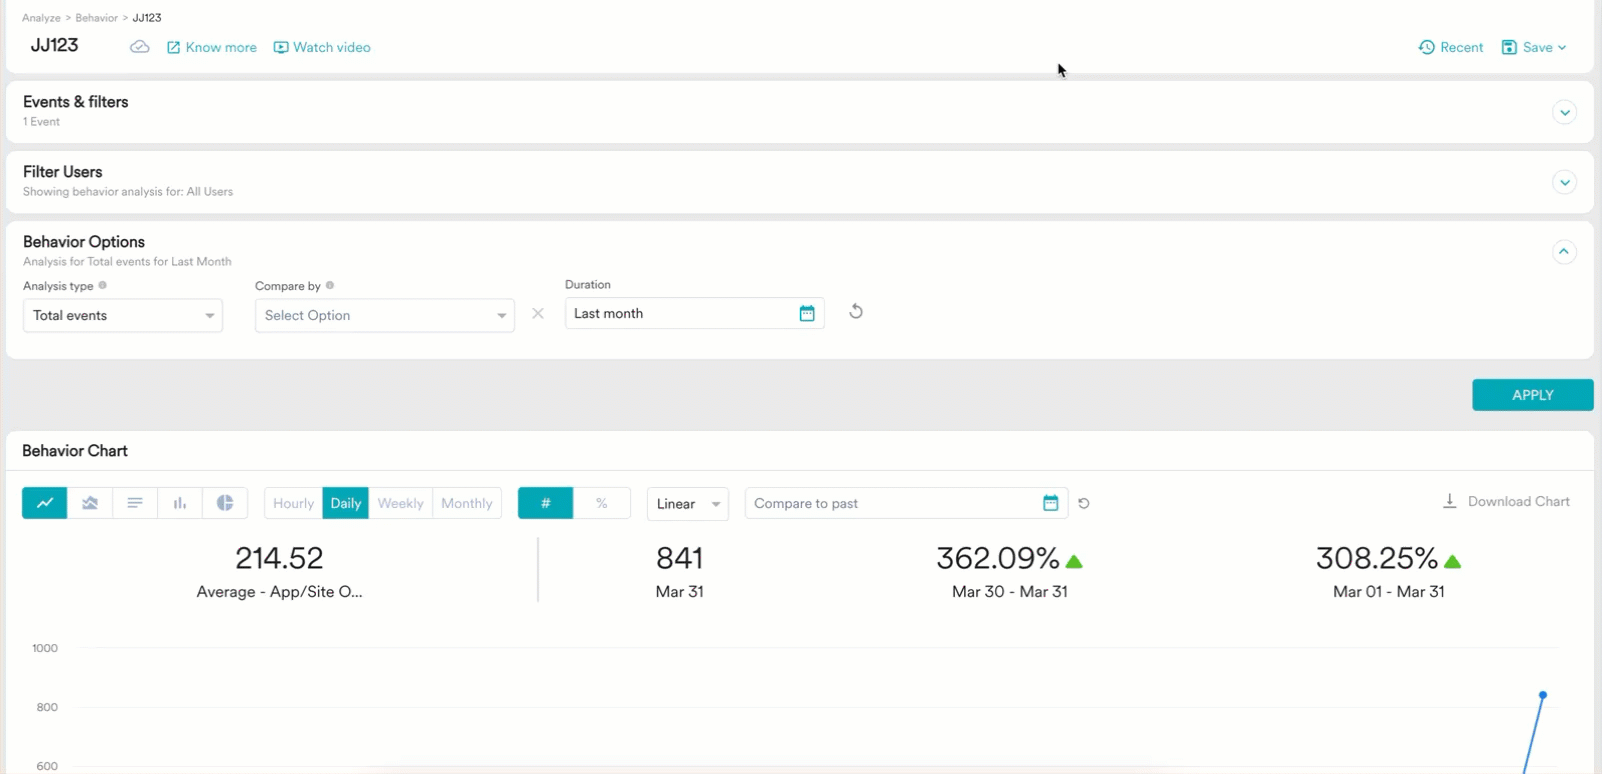Select the vertical bar chart icon

[180, 503]
